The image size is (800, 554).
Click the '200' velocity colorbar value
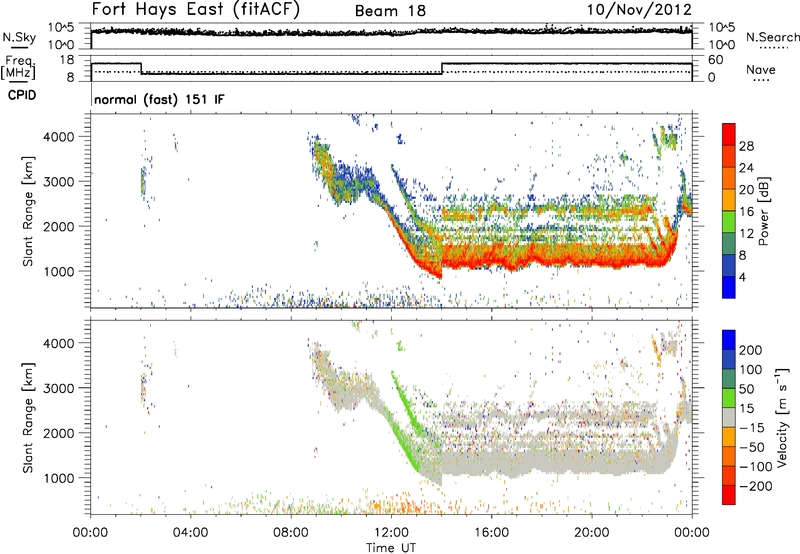point(750,350)
